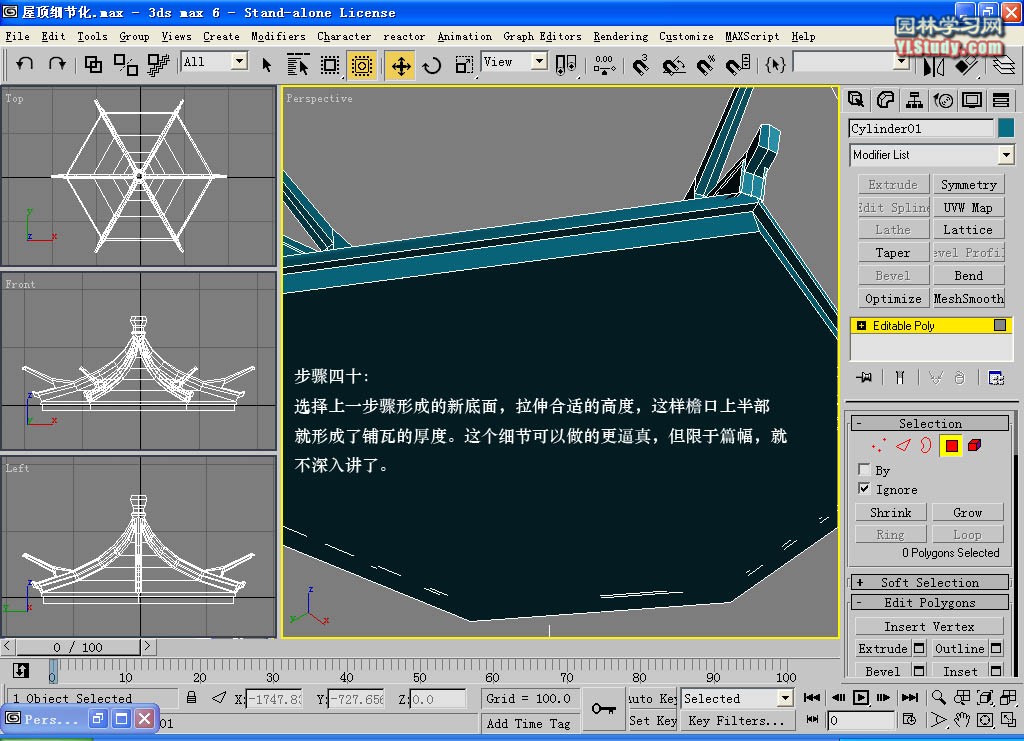Image resolution: width=1024 pixels, height=741 pixels.
Task: Click the Zoom viewport navigation icon
Action: (x=938, y=697)
